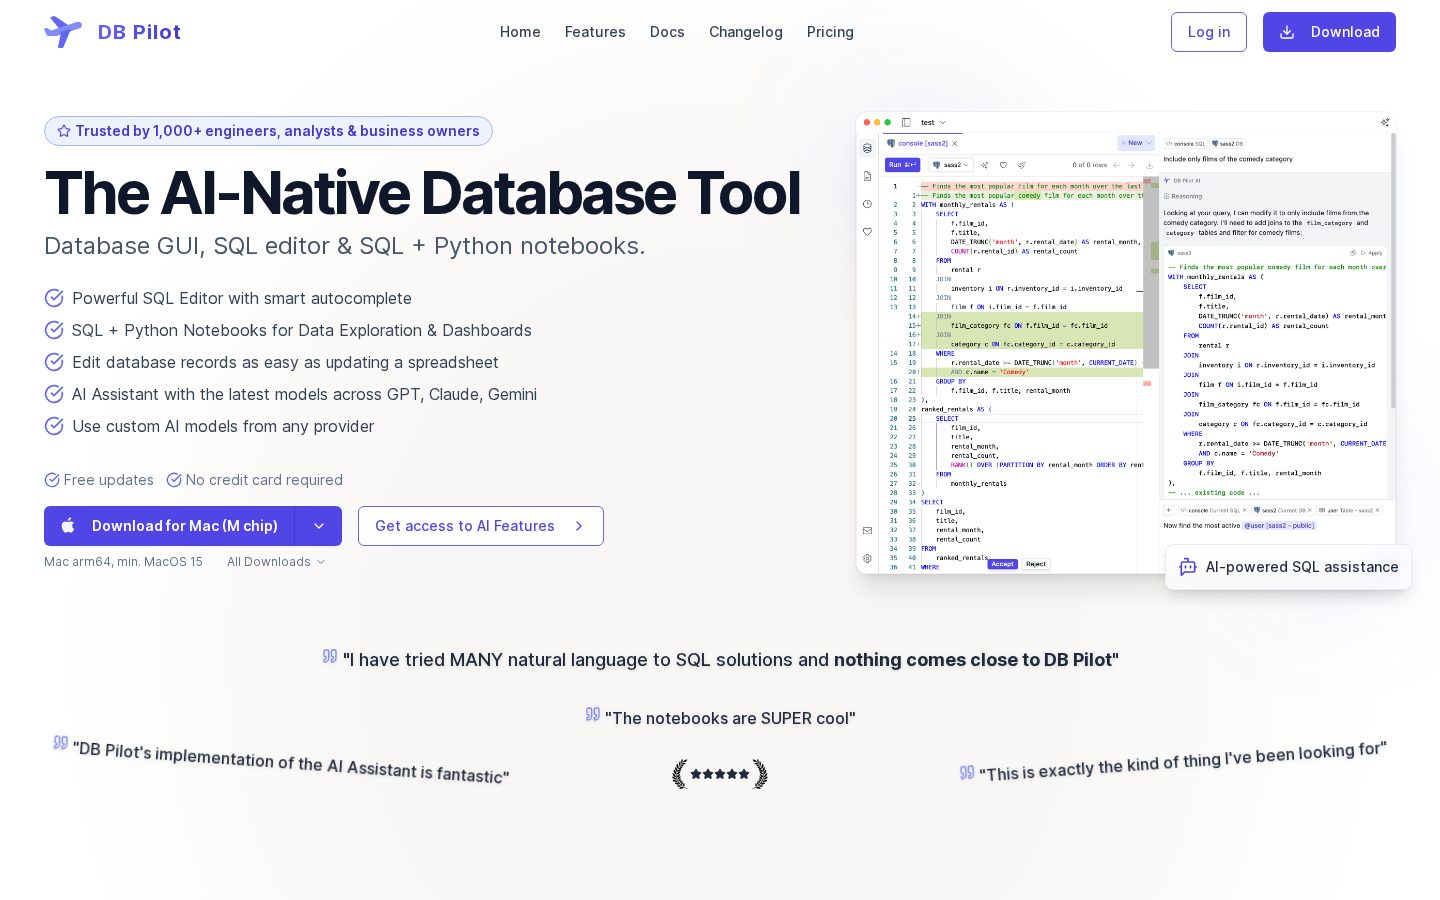
Task: Expand the download options chevron
Action: point(318,526)
